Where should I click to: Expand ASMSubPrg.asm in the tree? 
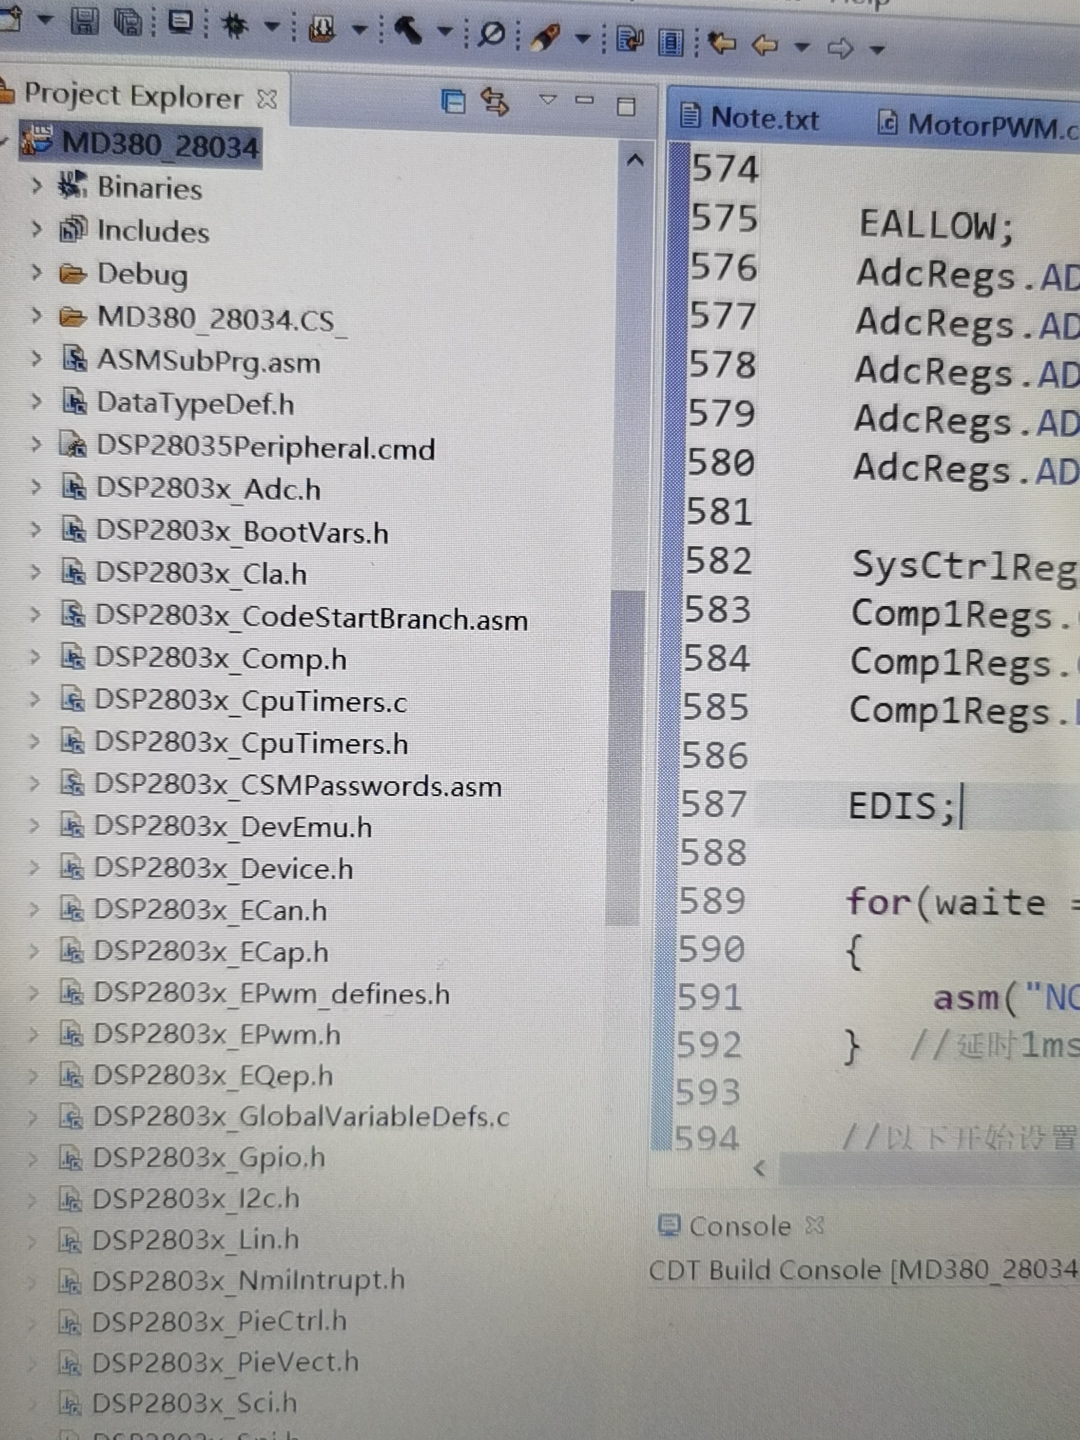pyautogui.click(x=37, y=358)
